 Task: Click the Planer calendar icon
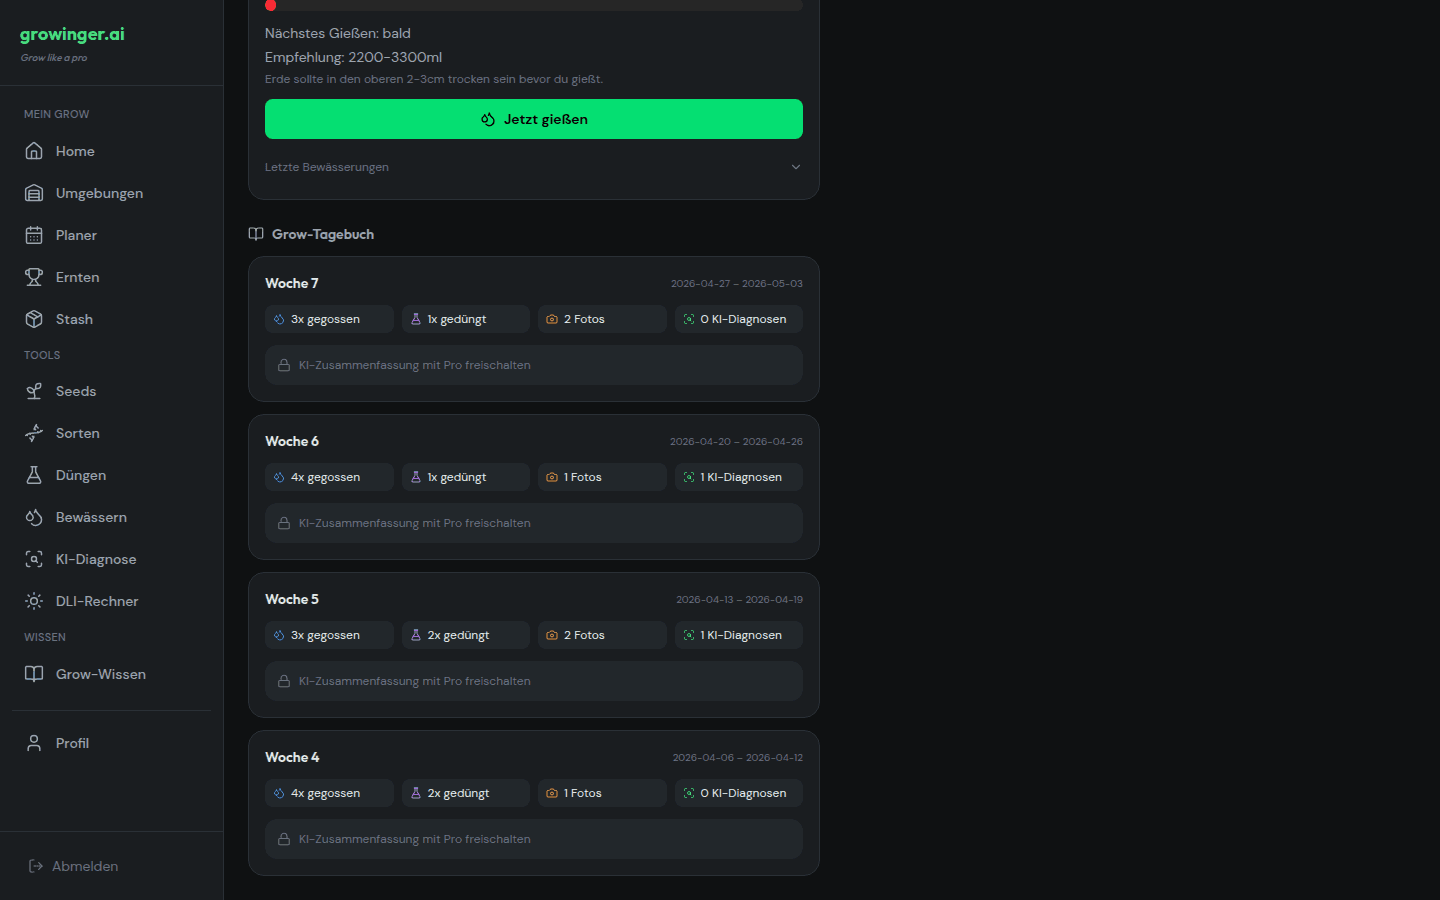click(x=34, y=235)
